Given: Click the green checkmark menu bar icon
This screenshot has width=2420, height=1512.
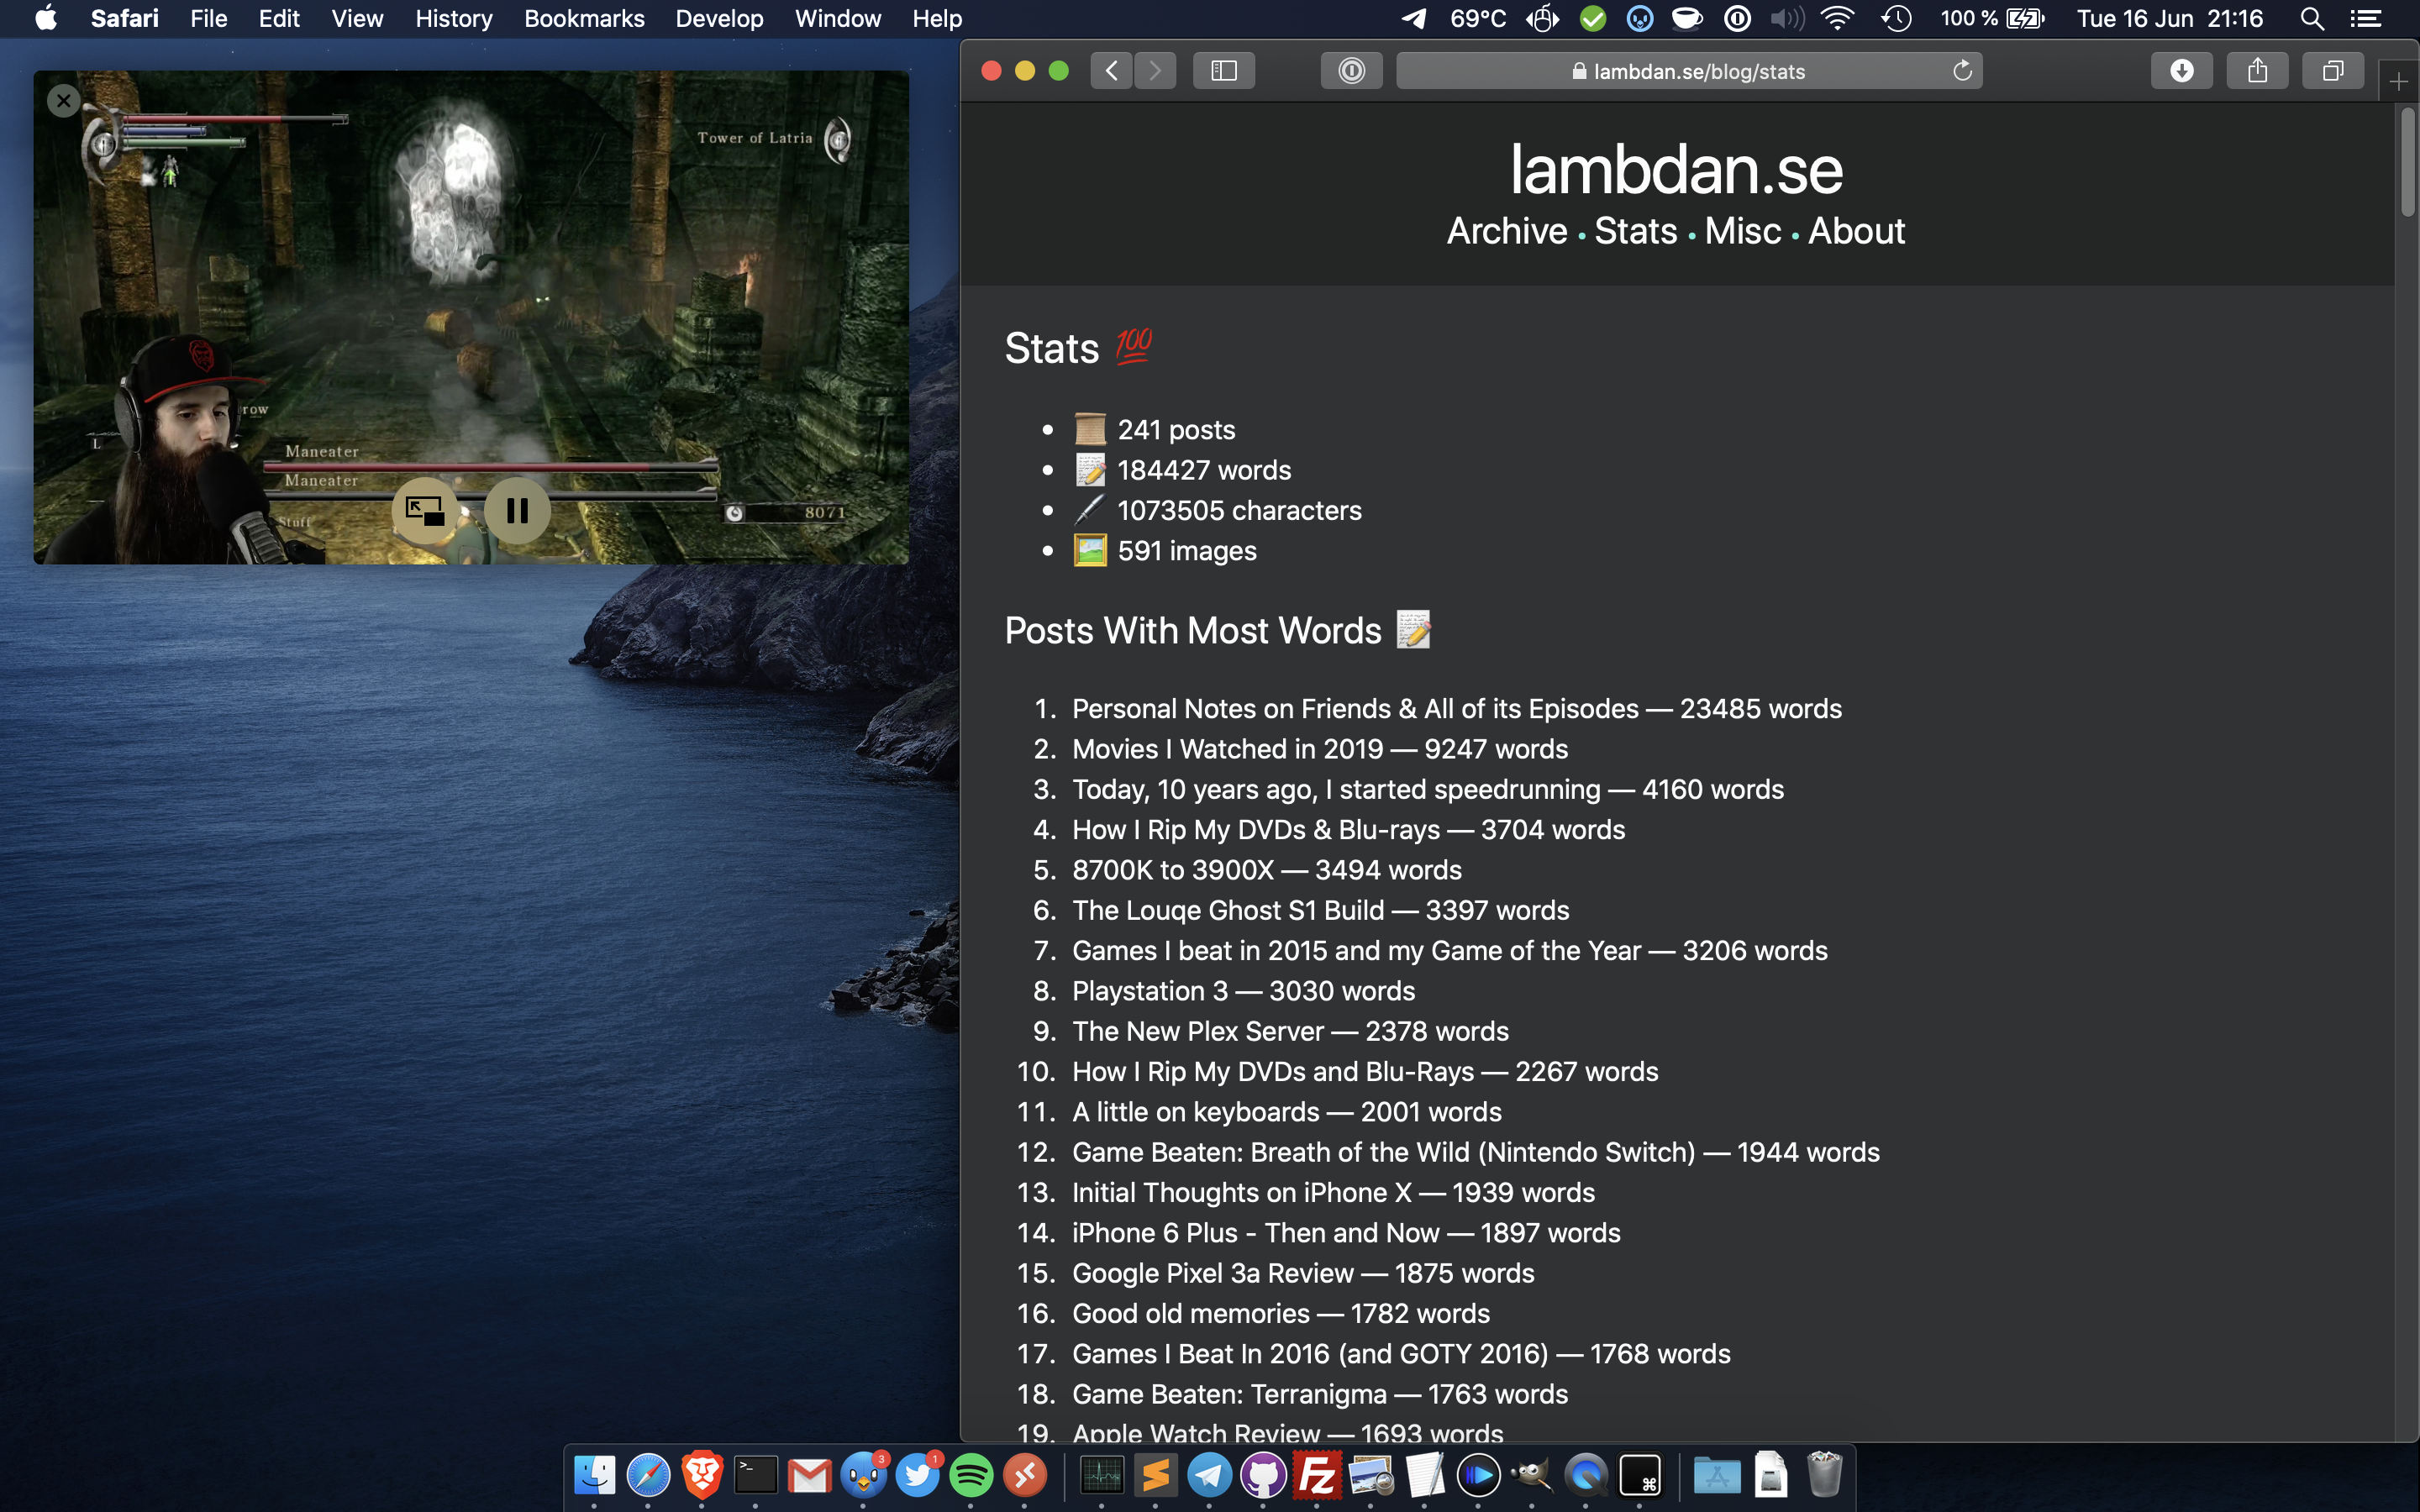Looking at the screenshot, I should (1593, 18).
